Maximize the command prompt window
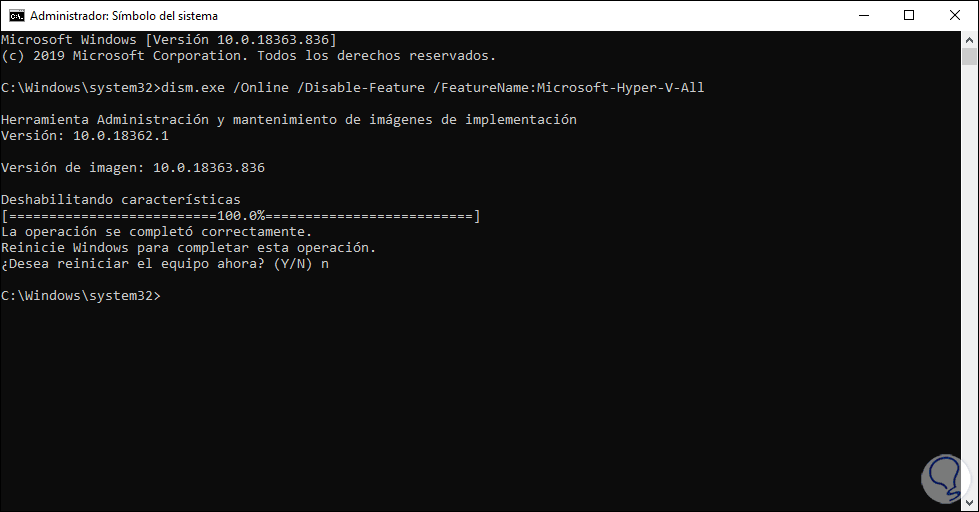Image resolution: width=979 pixels, height=512 pixels. click(x=908, y=16)
